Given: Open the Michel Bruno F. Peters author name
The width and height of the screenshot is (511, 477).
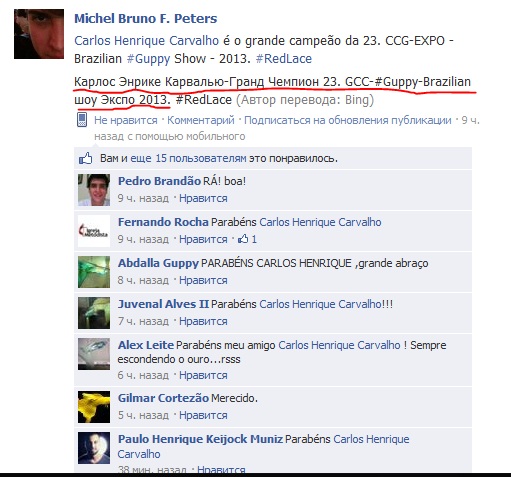Looking at the screenshot, I should (x=146, y=19).
